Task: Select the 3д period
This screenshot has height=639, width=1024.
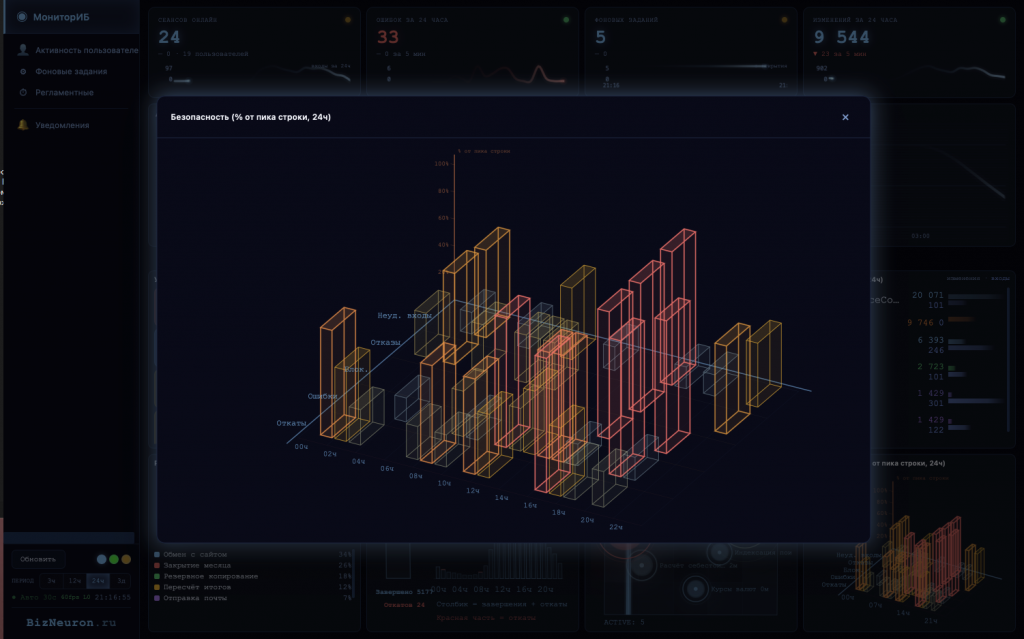Action: 121,581
